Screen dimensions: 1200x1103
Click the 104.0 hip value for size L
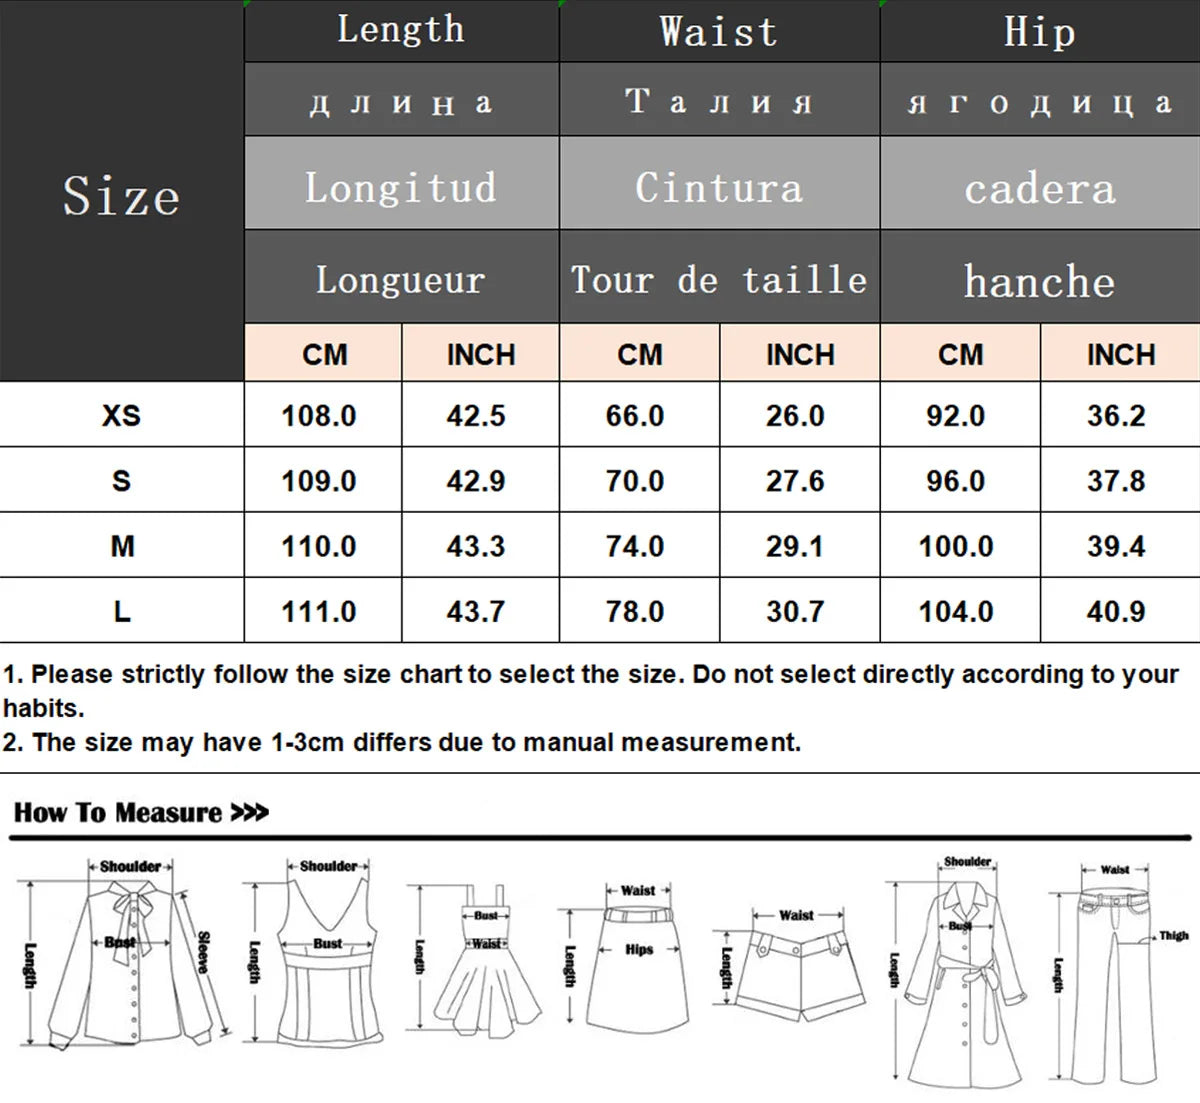click(959, 610)
